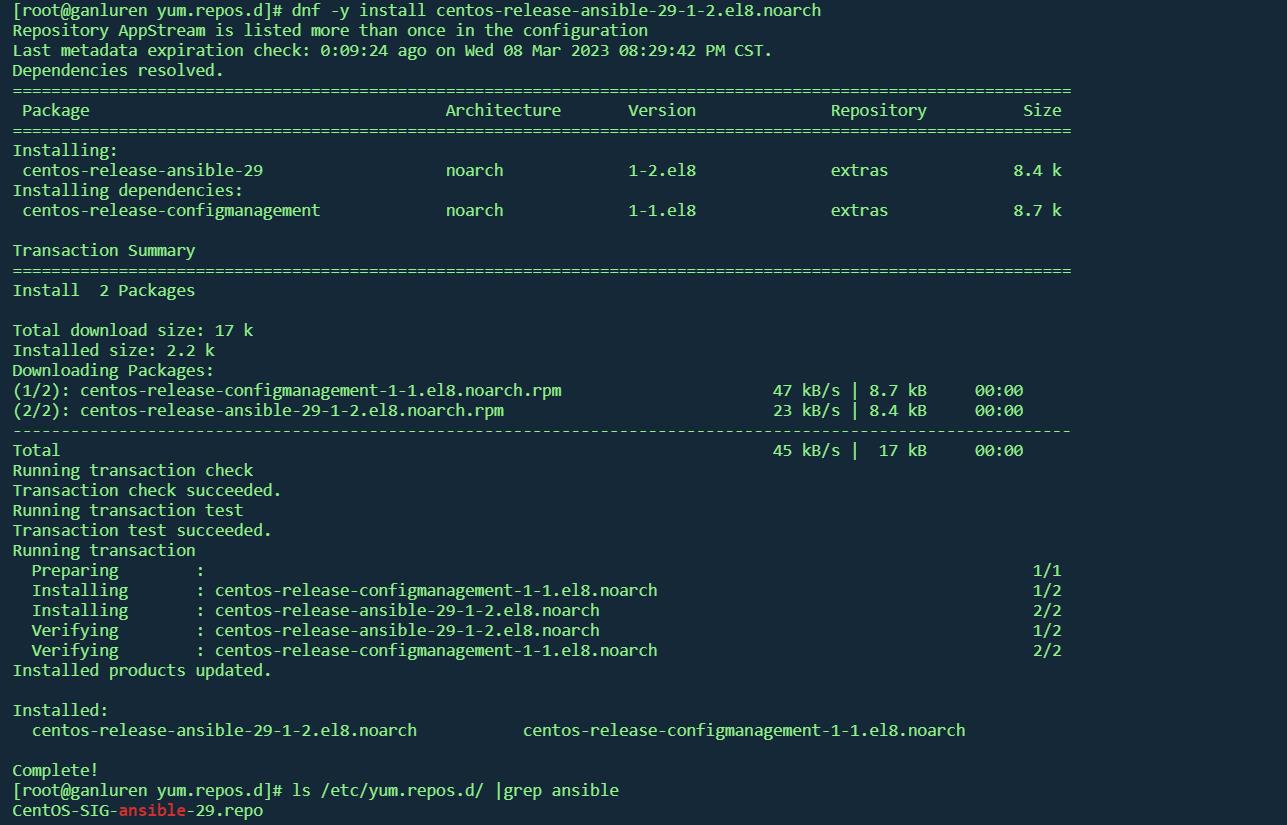Click the dnf install command text
Screen dimensions: 1287x825
[556, 10]
